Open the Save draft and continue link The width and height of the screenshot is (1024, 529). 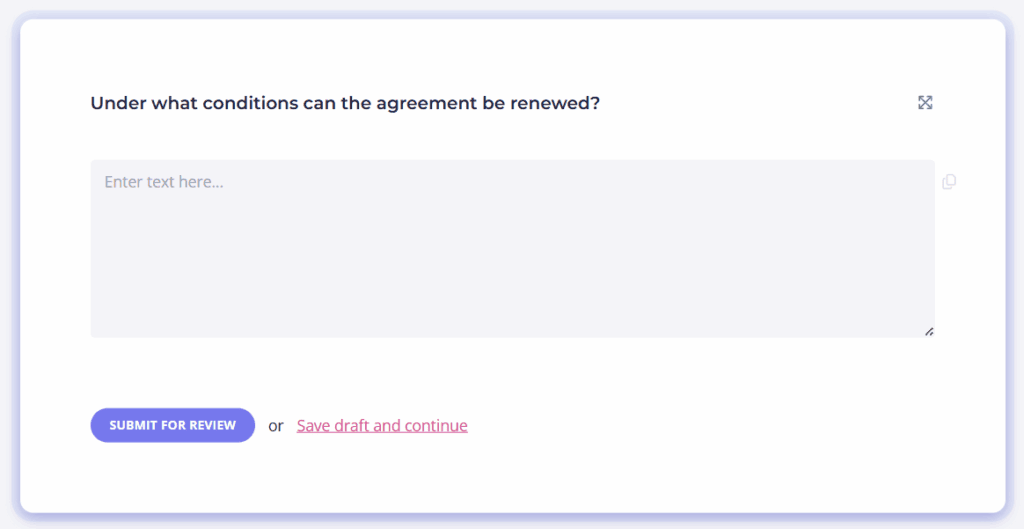click(x=382, y=425)
